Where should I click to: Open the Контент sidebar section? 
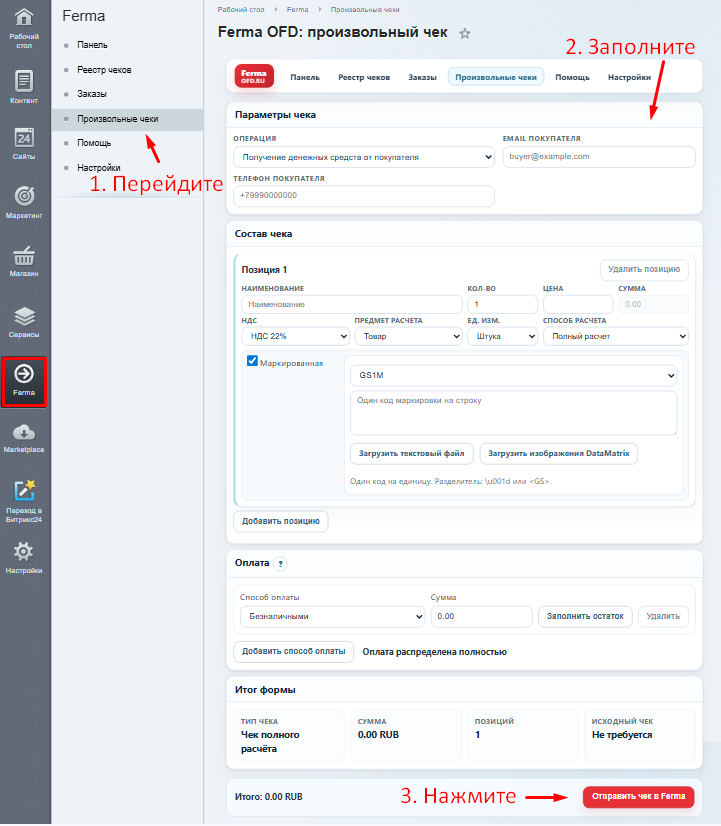point(24,87)
